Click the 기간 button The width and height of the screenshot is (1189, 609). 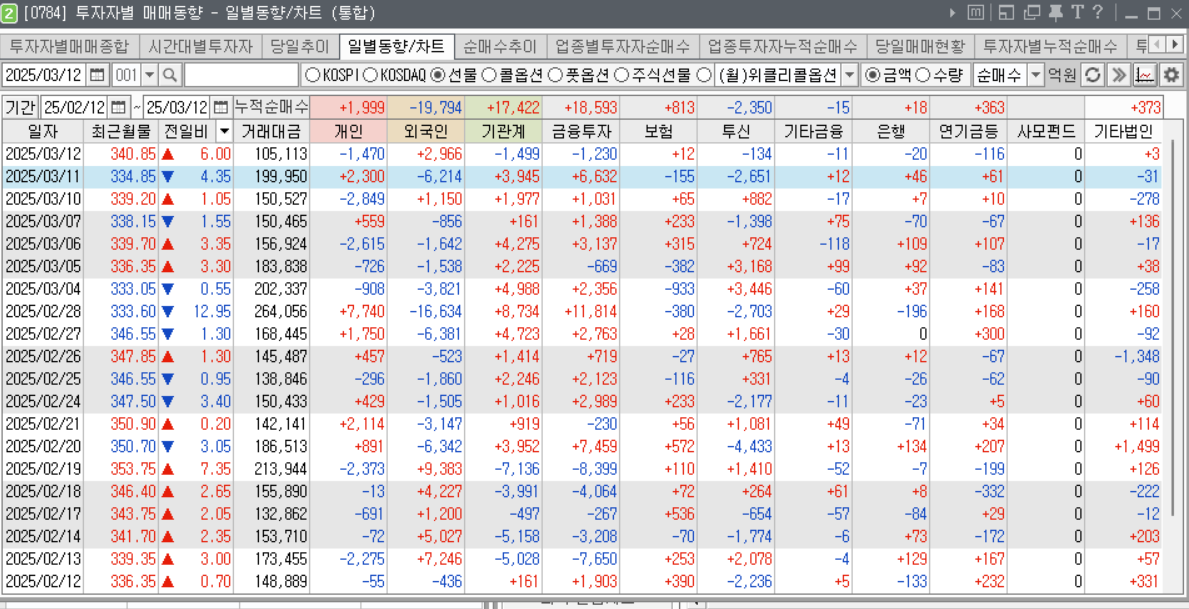tap(20, 107)
